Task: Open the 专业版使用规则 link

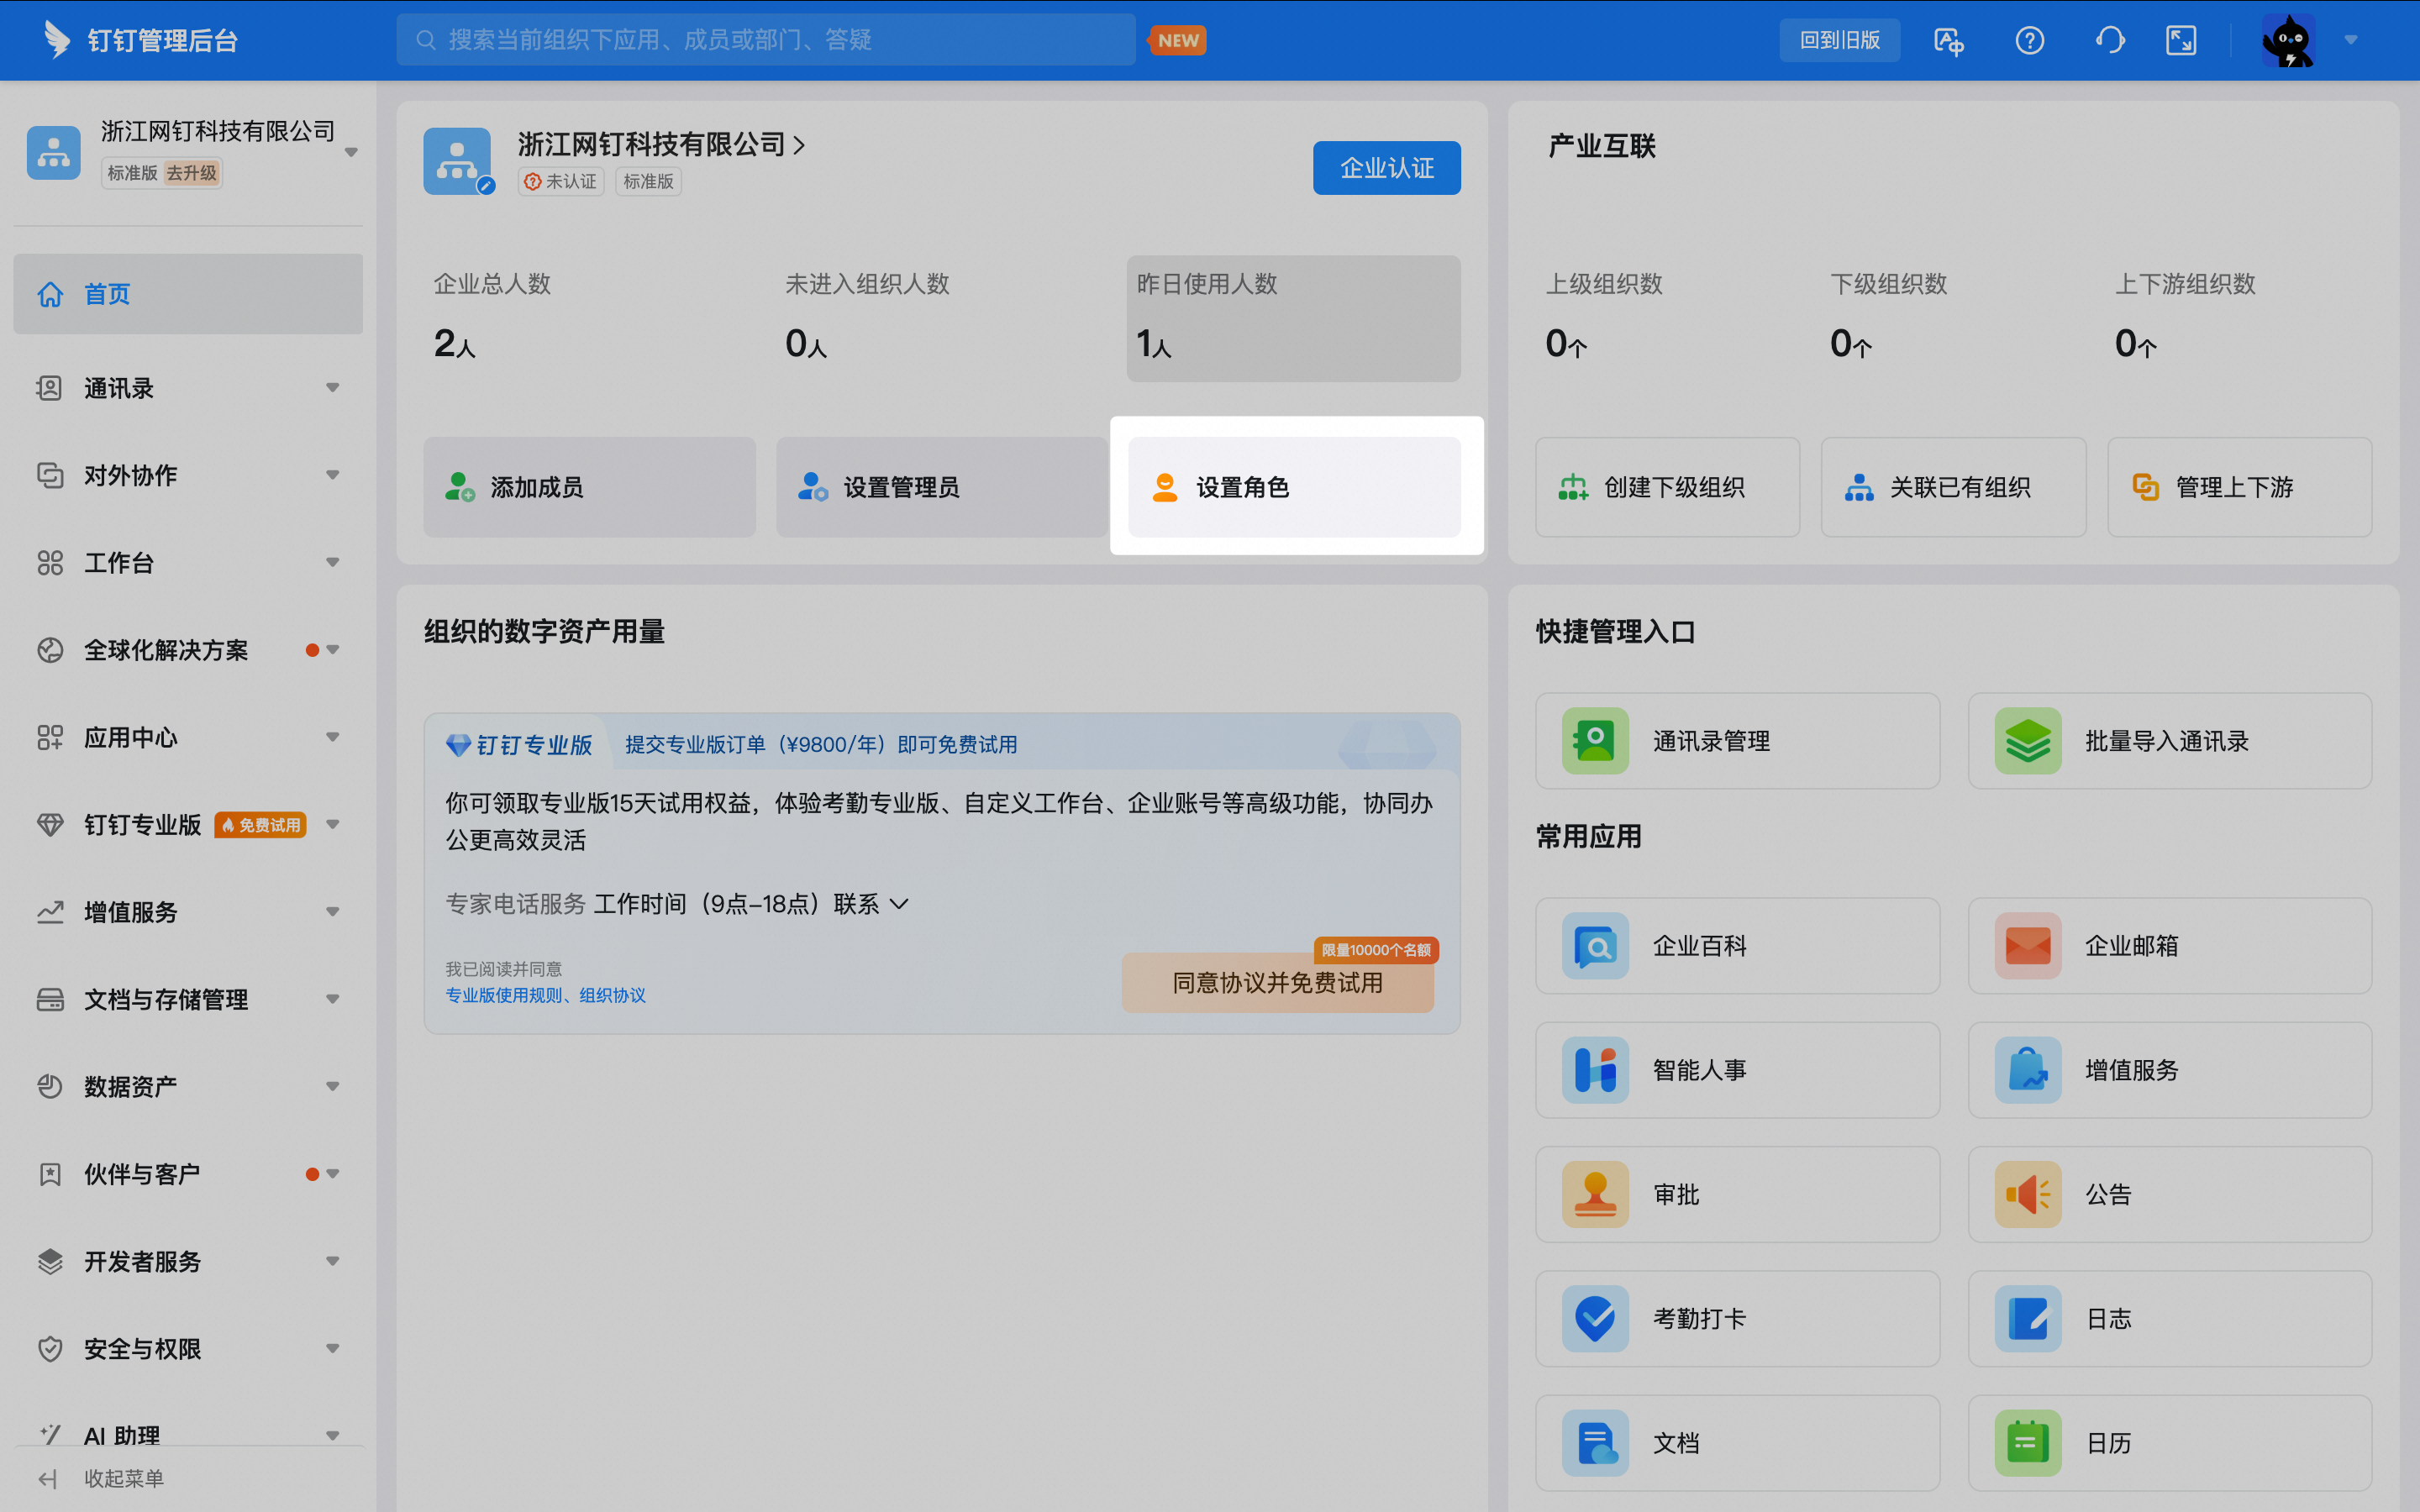Action: coord(503,996)
